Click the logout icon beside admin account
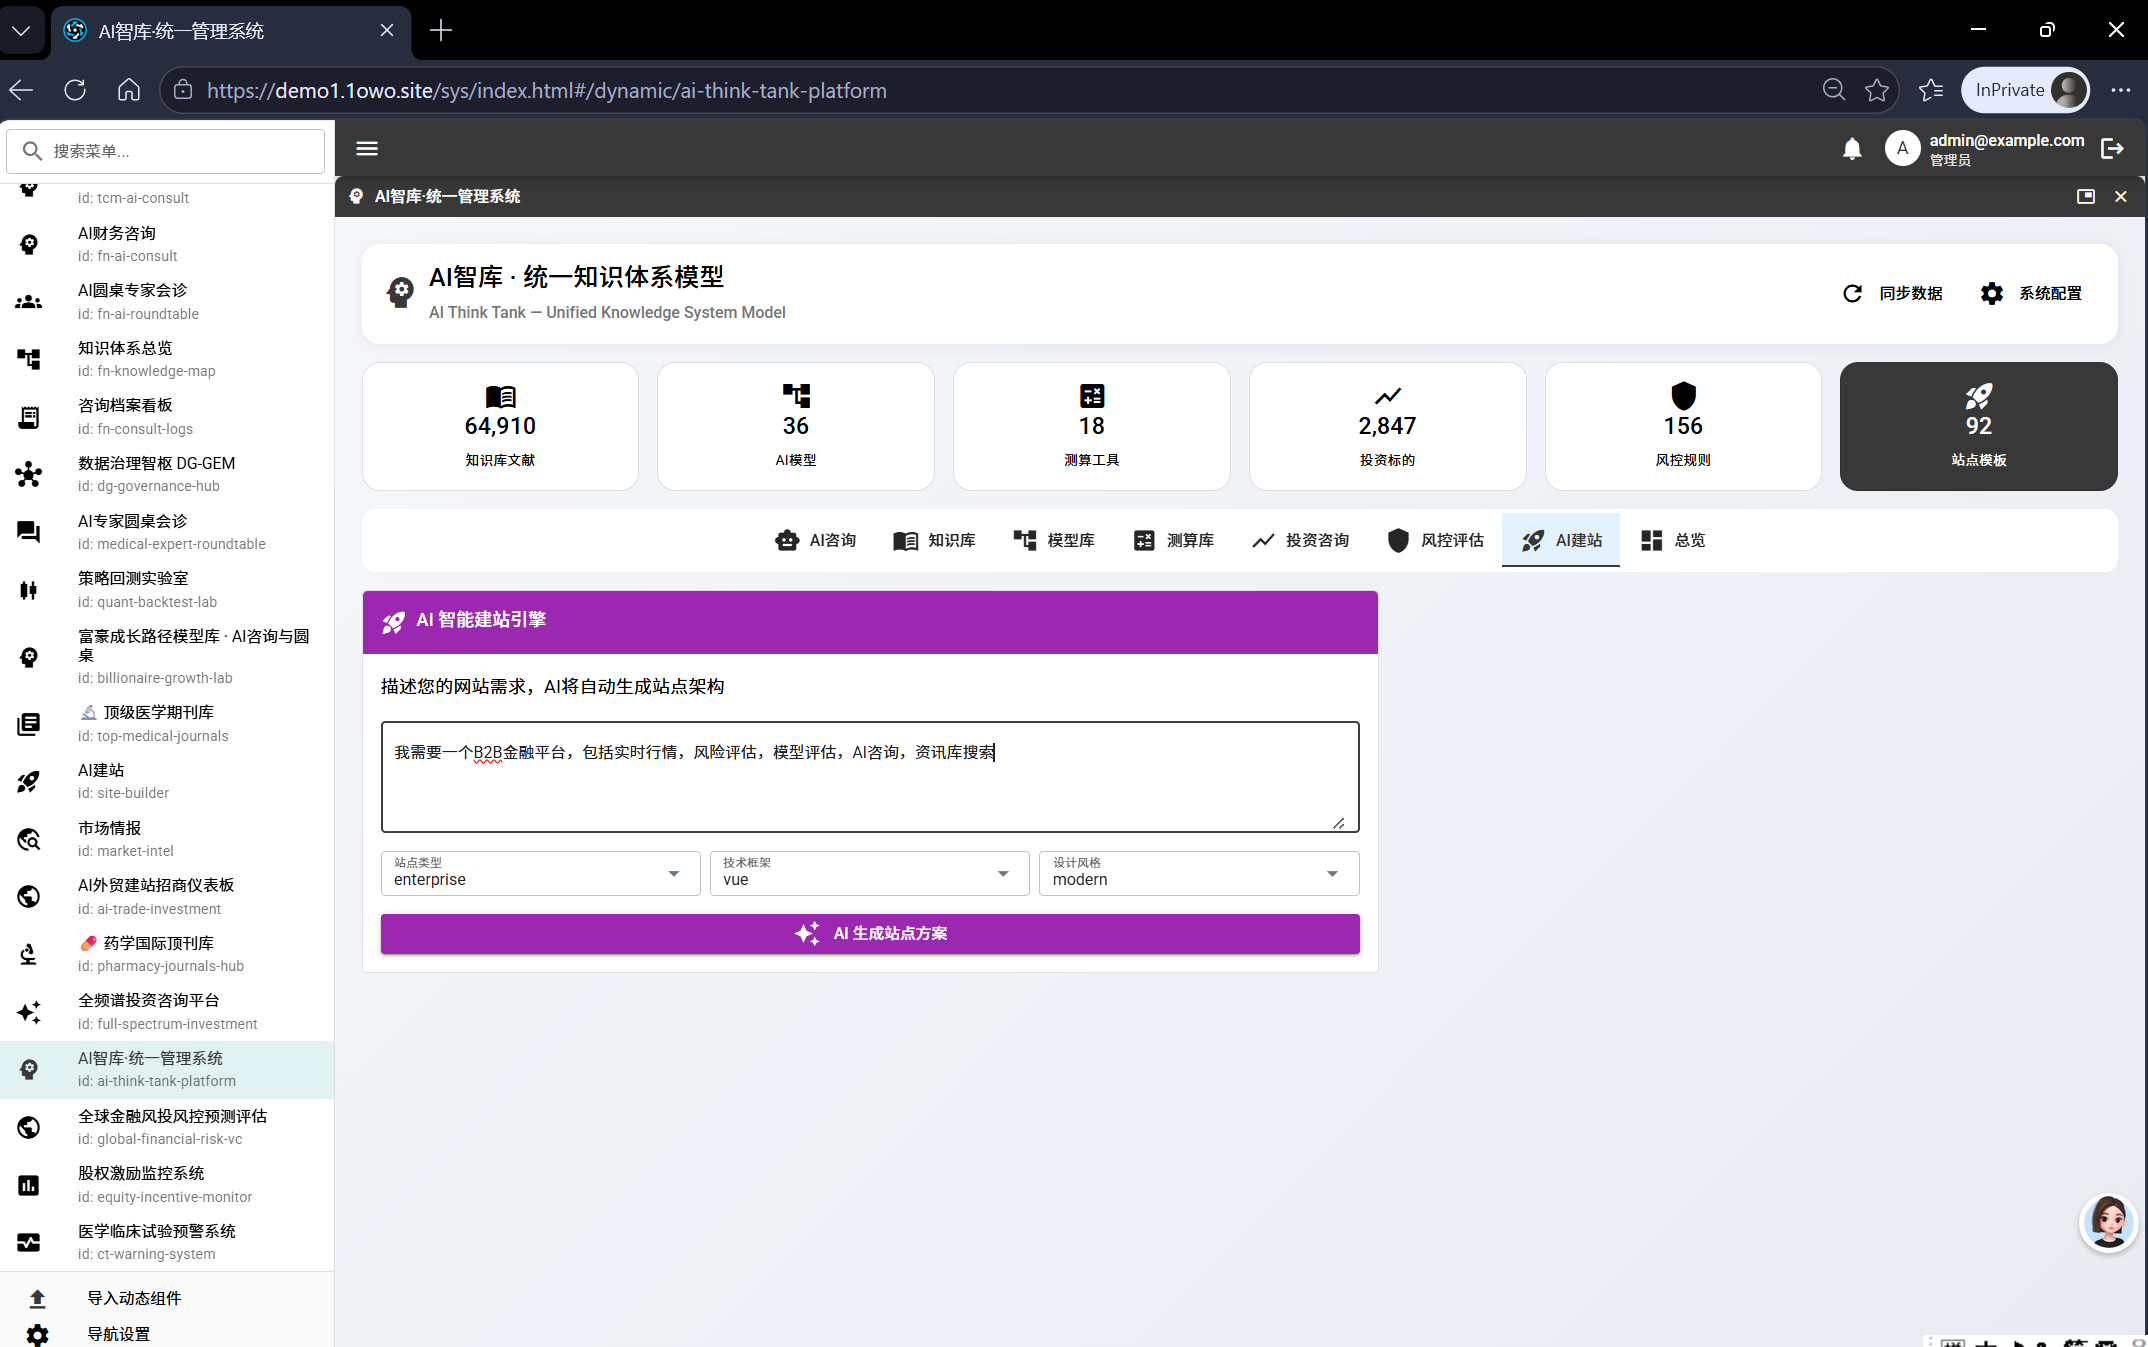This screenshot has width=2148, height=1347. tap(2112, 149)
